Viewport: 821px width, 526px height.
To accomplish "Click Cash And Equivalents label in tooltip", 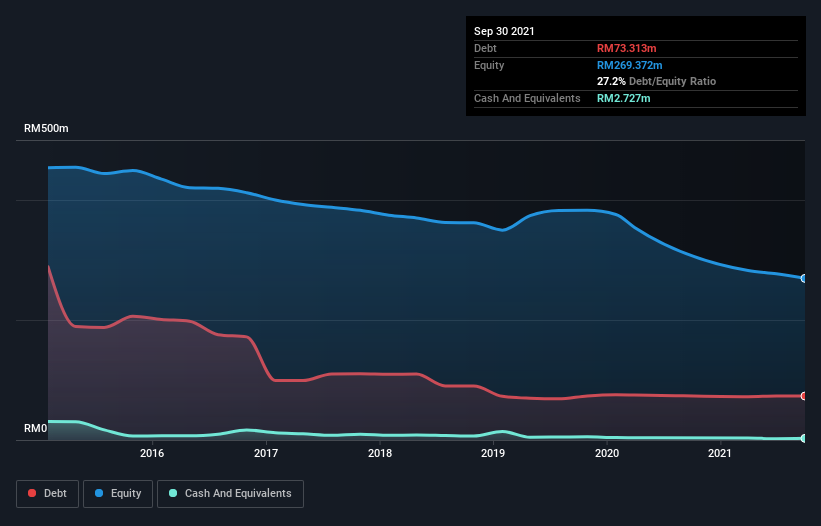I will [x=527, y=98].
